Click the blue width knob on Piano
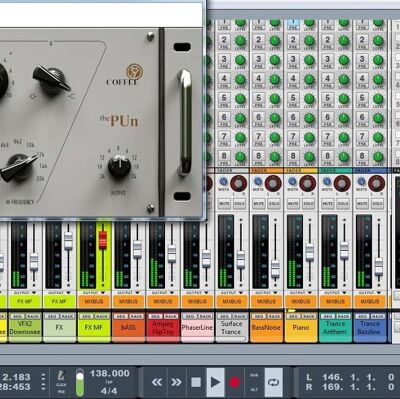 tap(292, 182)
